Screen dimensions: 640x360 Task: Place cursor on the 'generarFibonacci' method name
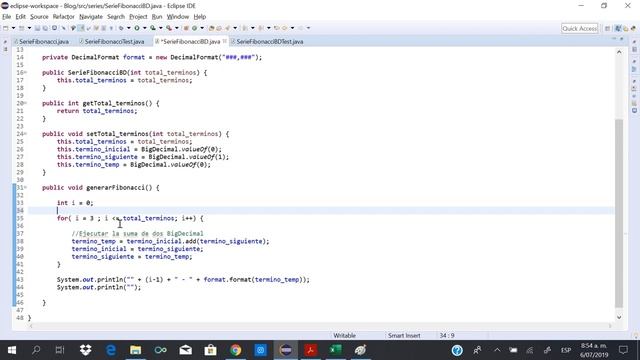[x=115, y=188]
